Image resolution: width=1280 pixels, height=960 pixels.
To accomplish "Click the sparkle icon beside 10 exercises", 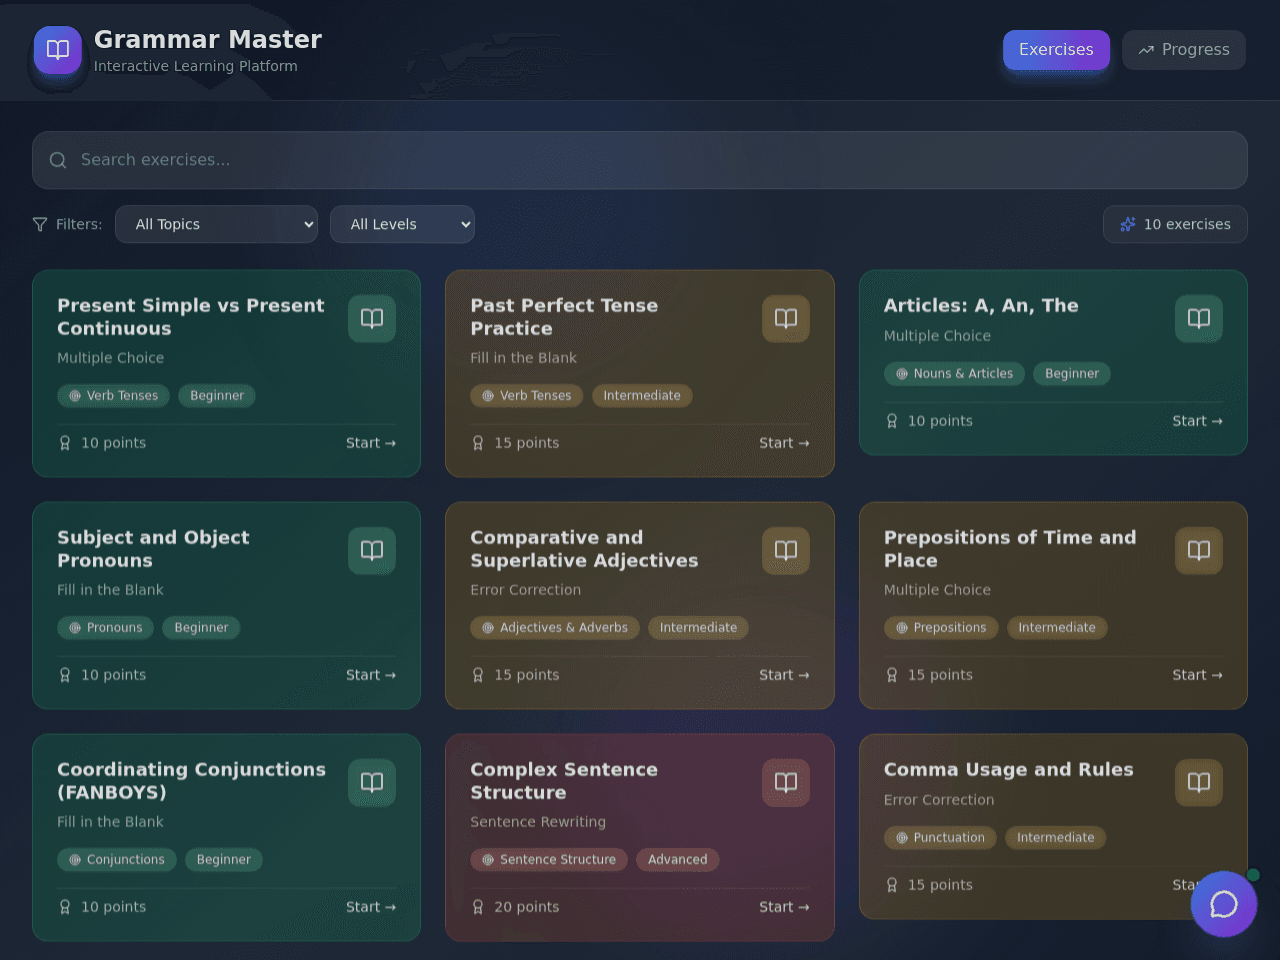I will 1128,224.
